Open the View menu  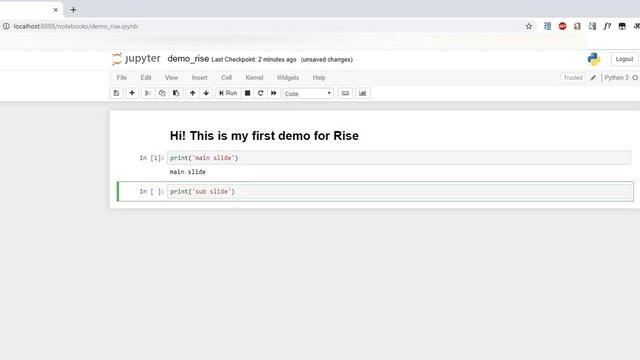click(x=171, y=78)
